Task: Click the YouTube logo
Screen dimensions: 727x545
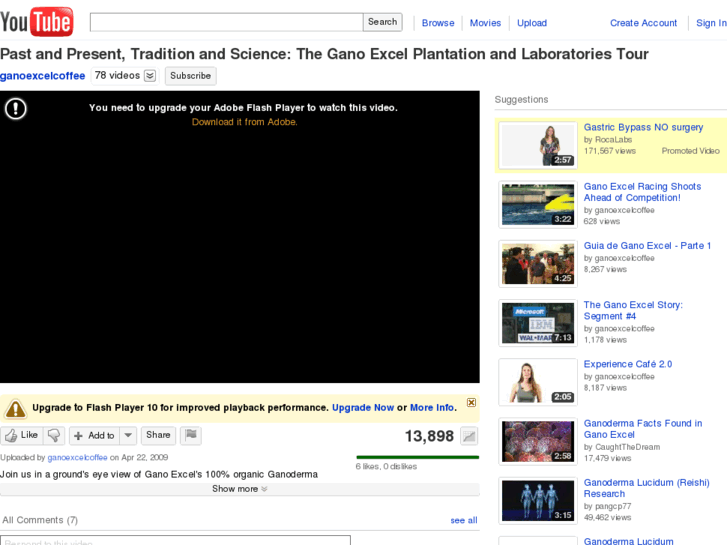Action: point(37,21)
